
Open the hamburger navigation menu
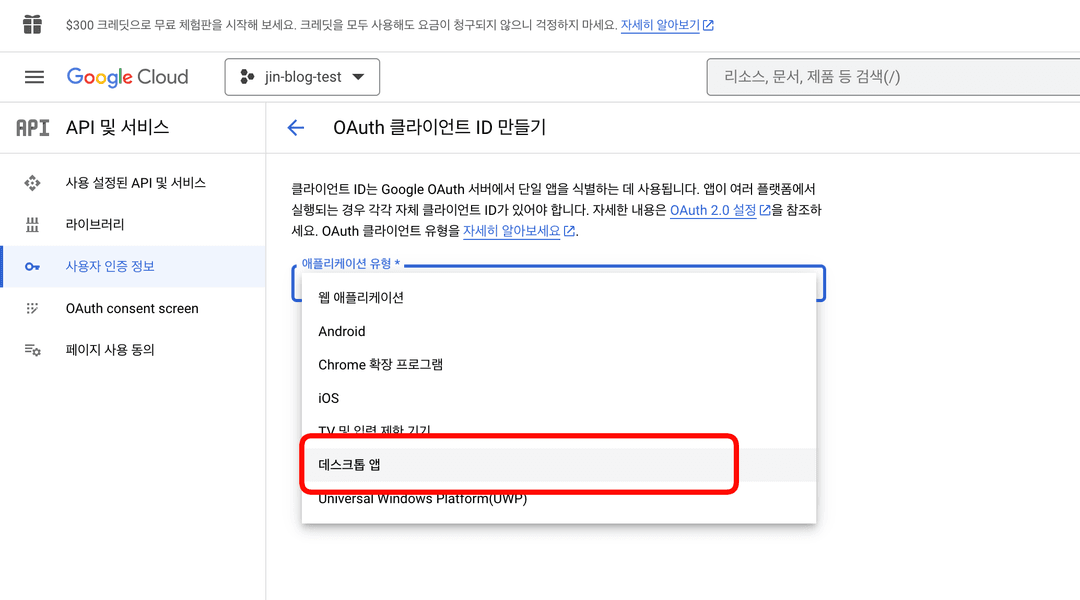pos(34,77)
